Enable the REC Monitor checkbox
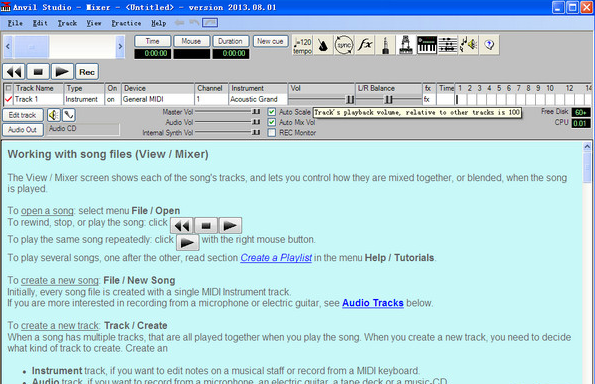This screenshot has width=595, height=384. 271,132
